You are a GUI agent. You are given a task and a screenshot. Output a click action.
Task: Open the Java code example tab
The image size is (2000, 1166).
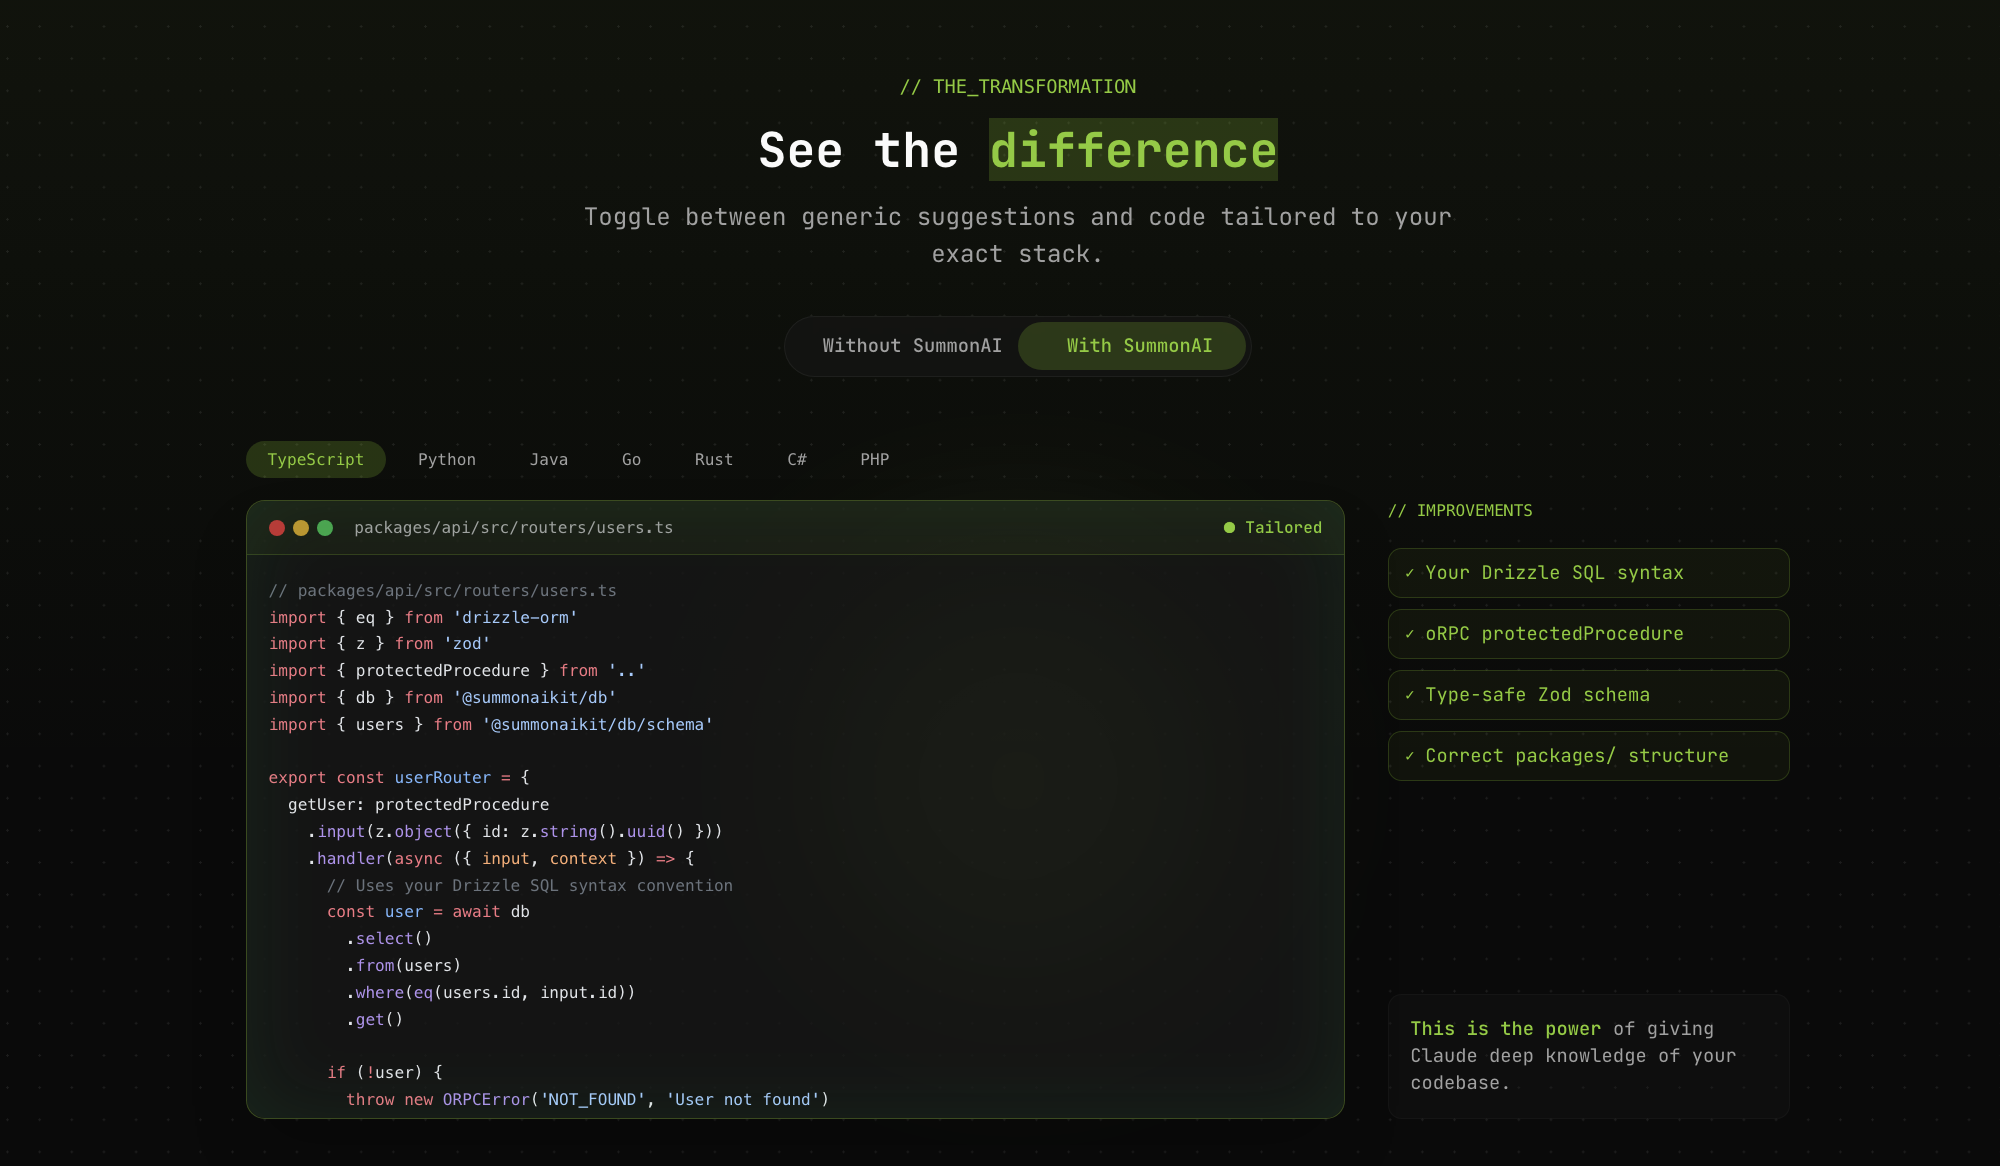coord(548,460)
